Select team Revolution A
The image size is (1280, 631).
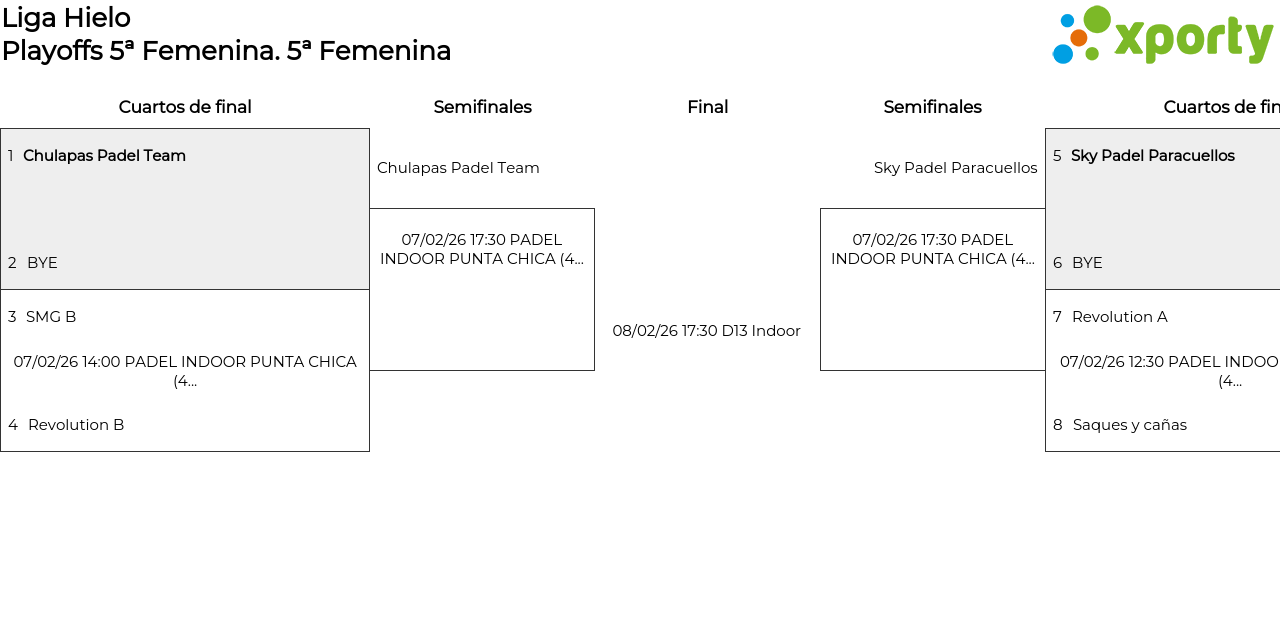click(x=1119, y=317)
